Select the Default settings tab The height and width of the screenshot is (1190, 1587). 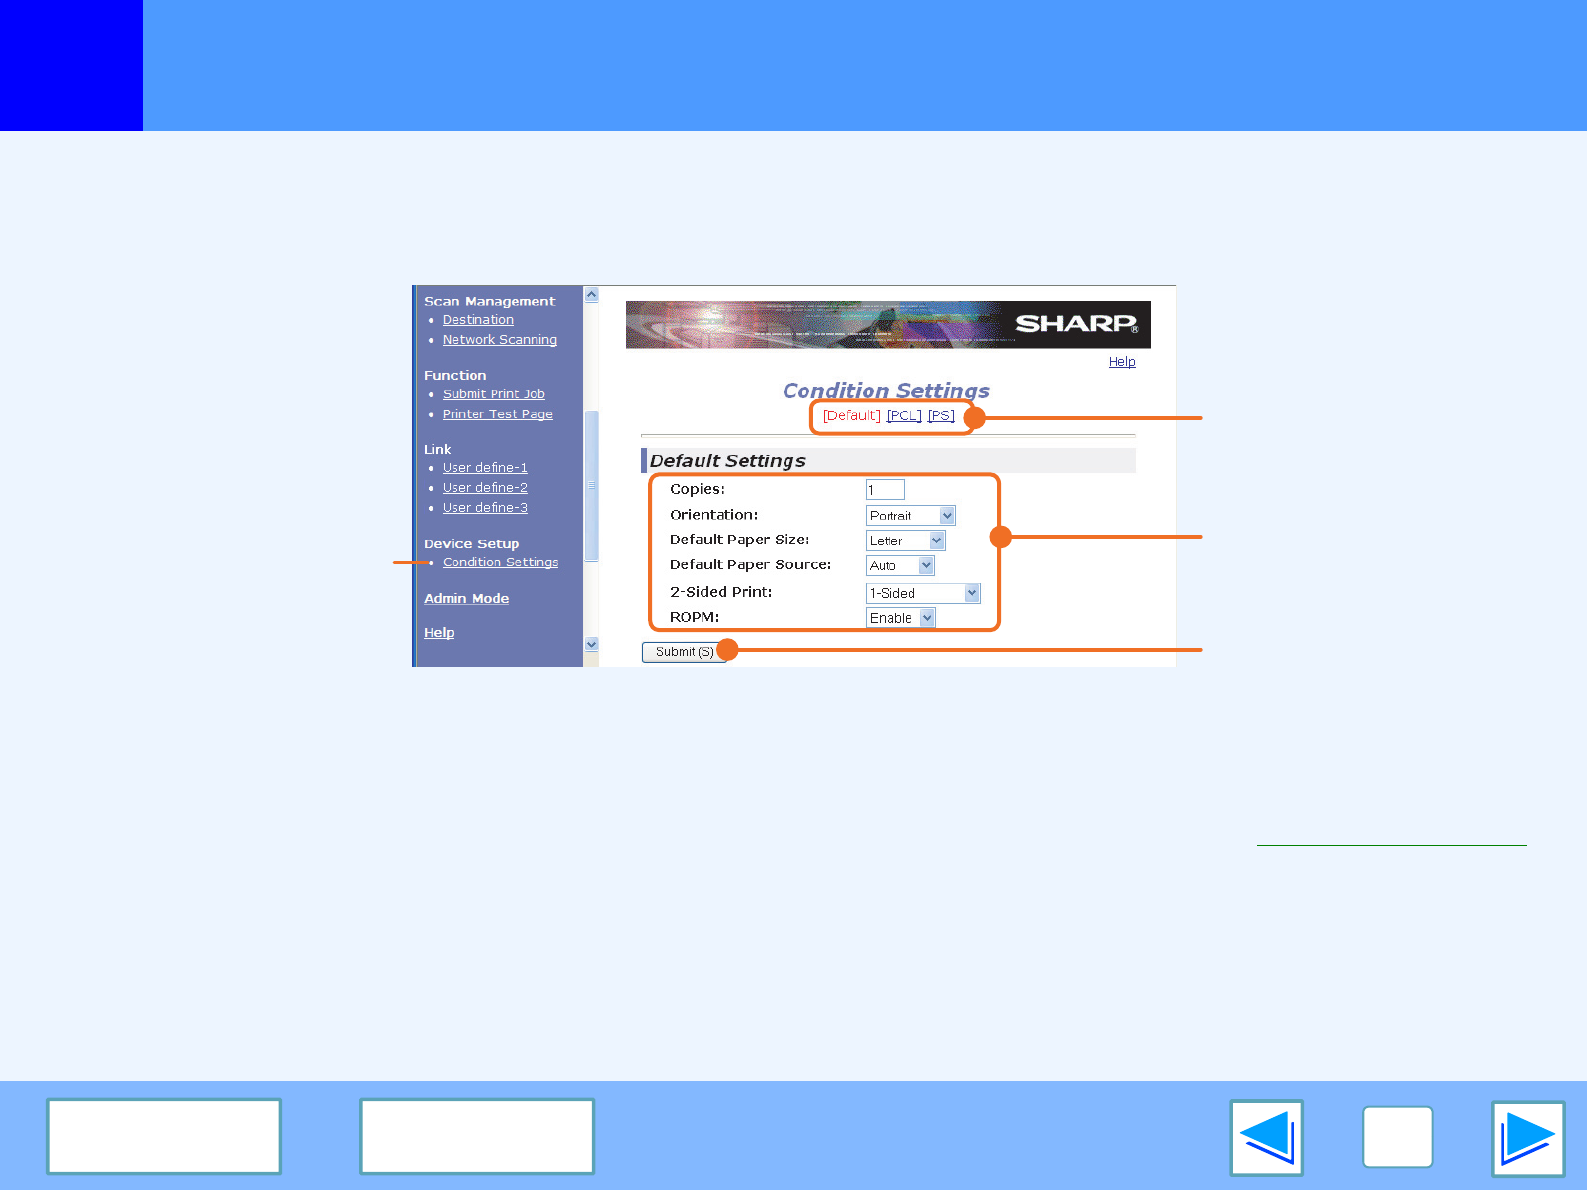point(851,416)
